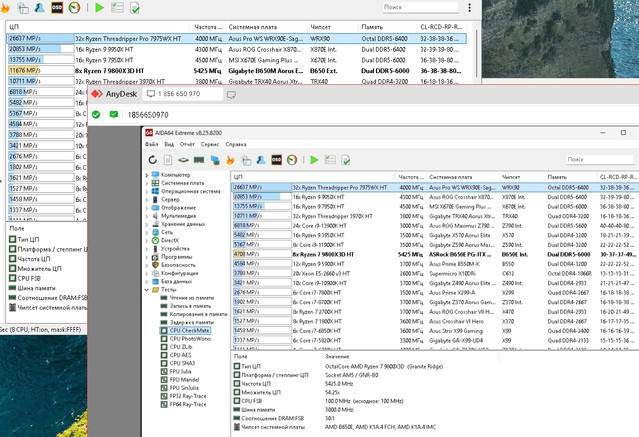Click the results list icon in inner AIDA64 toolbar
The height and width of the screenshot is (437, 639).
[x=330, y=160]
